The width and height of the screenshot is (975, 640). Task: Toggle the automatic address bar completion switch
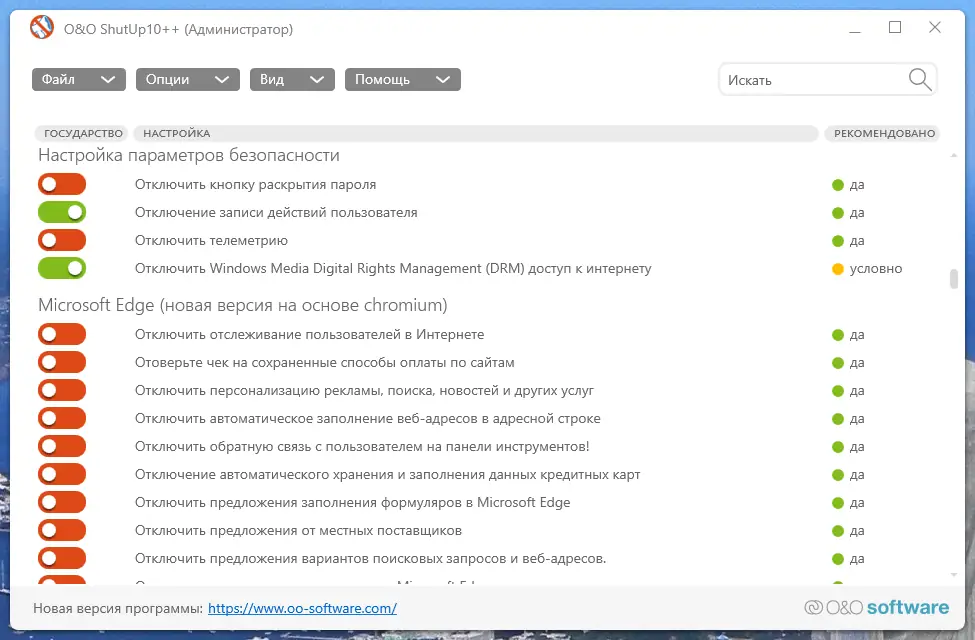(x=62, y=418)
